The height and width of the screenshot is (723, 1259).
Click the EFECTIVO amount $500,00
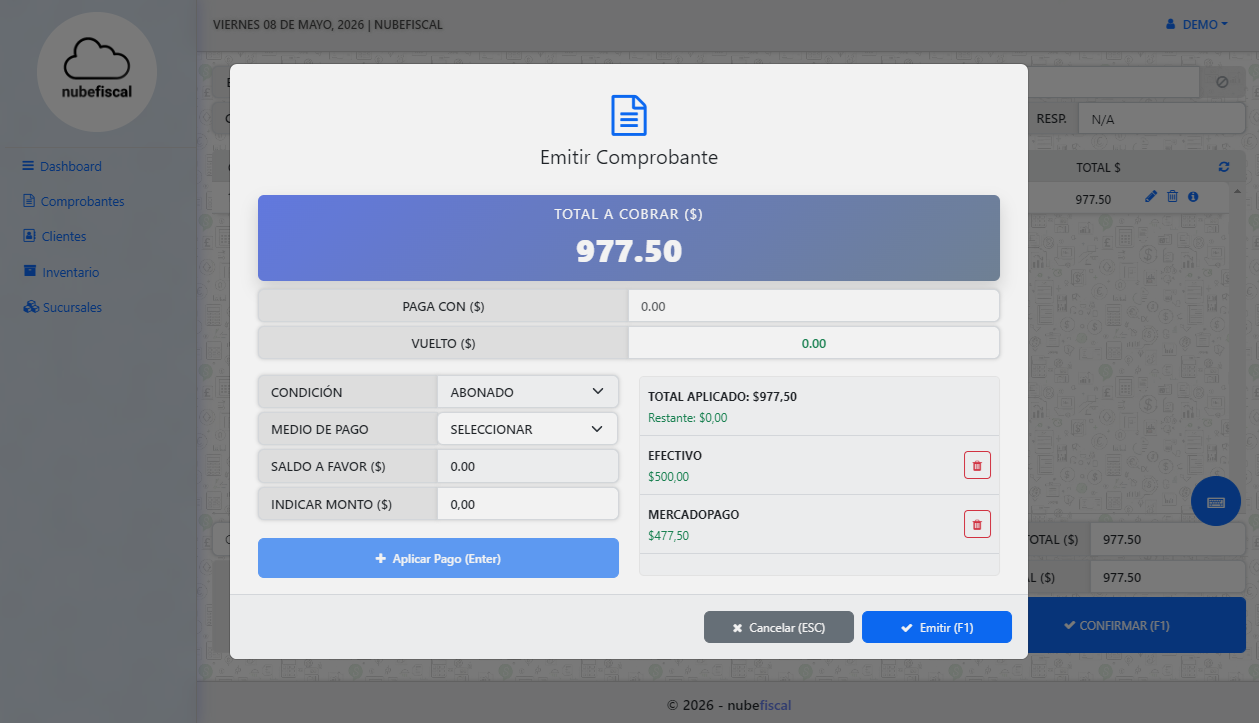(x=669, y=477)
